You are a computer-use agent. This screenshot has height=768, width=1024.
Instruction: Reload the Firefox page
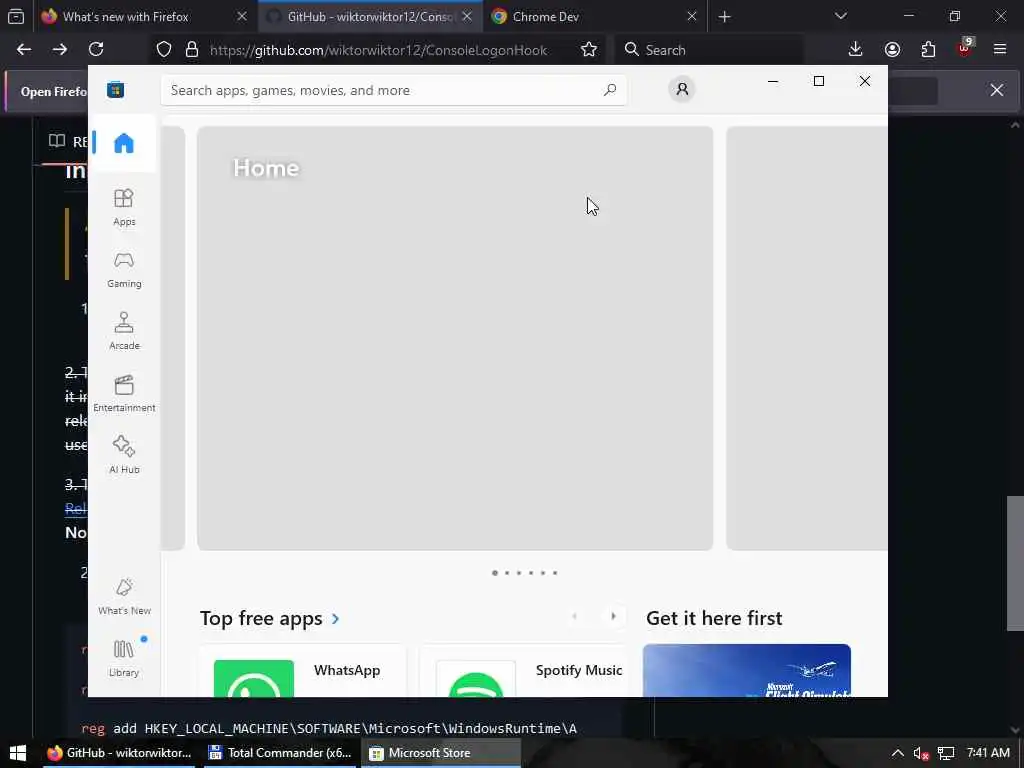coord(96,50)
